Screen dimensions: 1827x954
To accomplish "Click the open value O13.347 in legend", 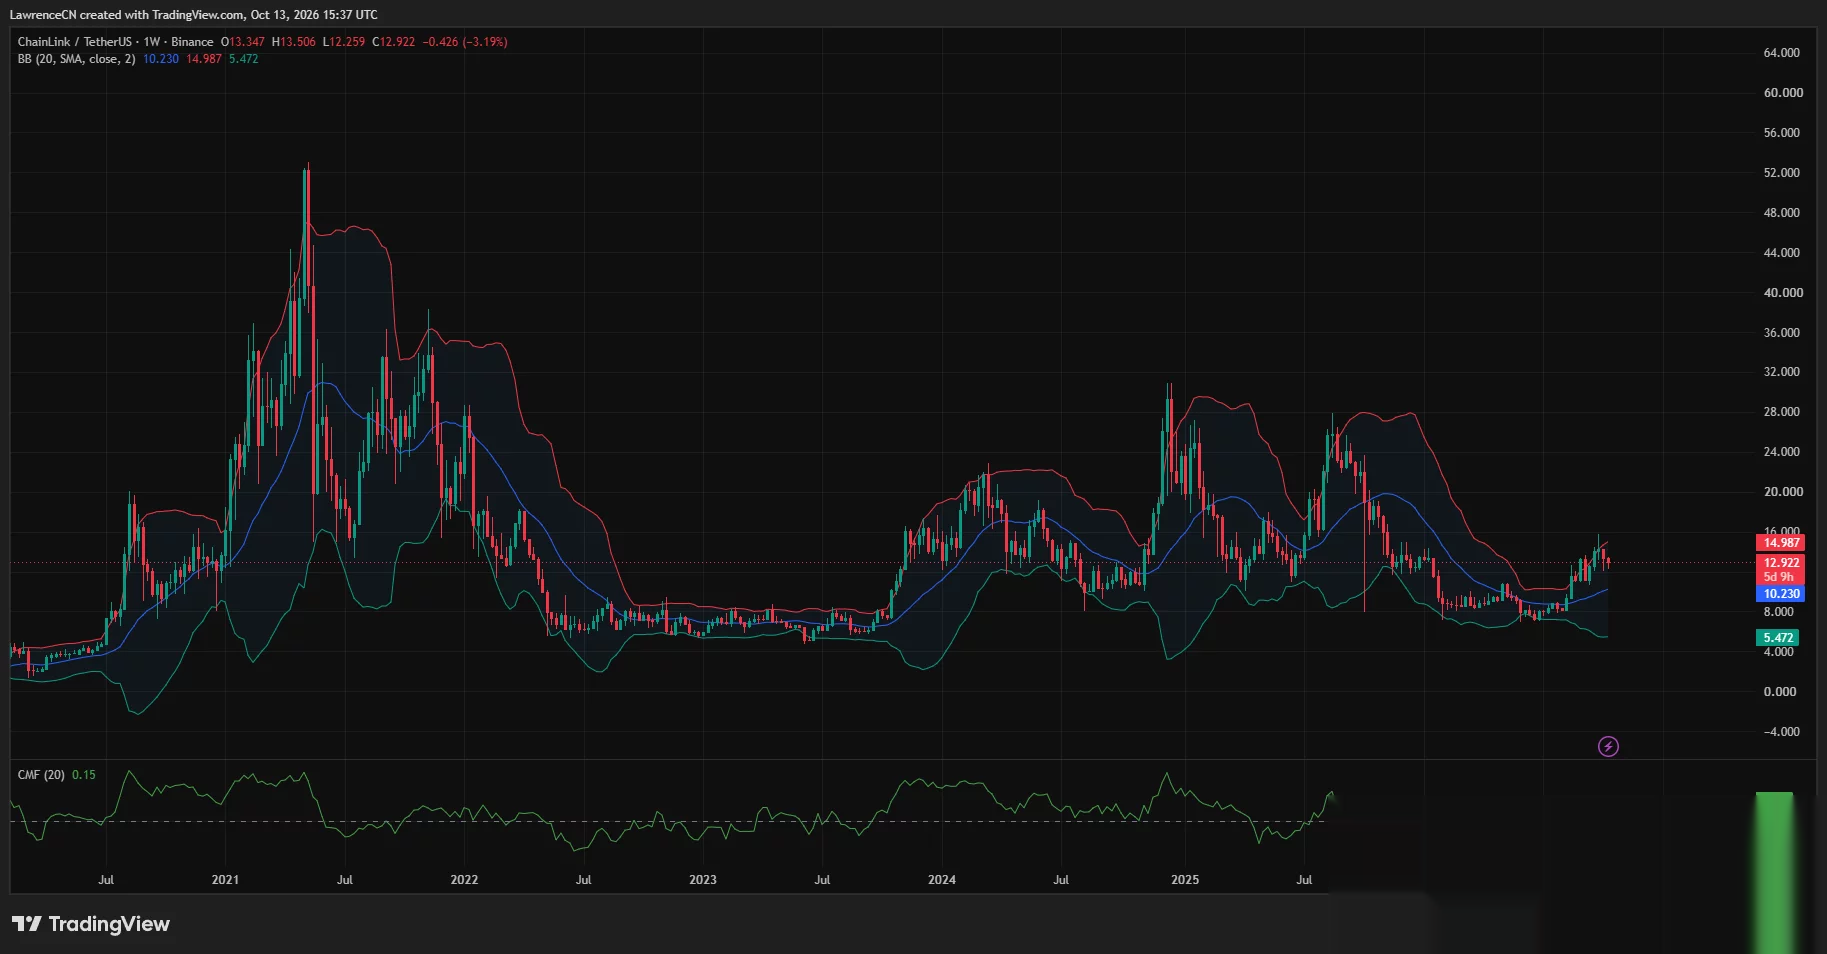I will (x=243, y=42).
